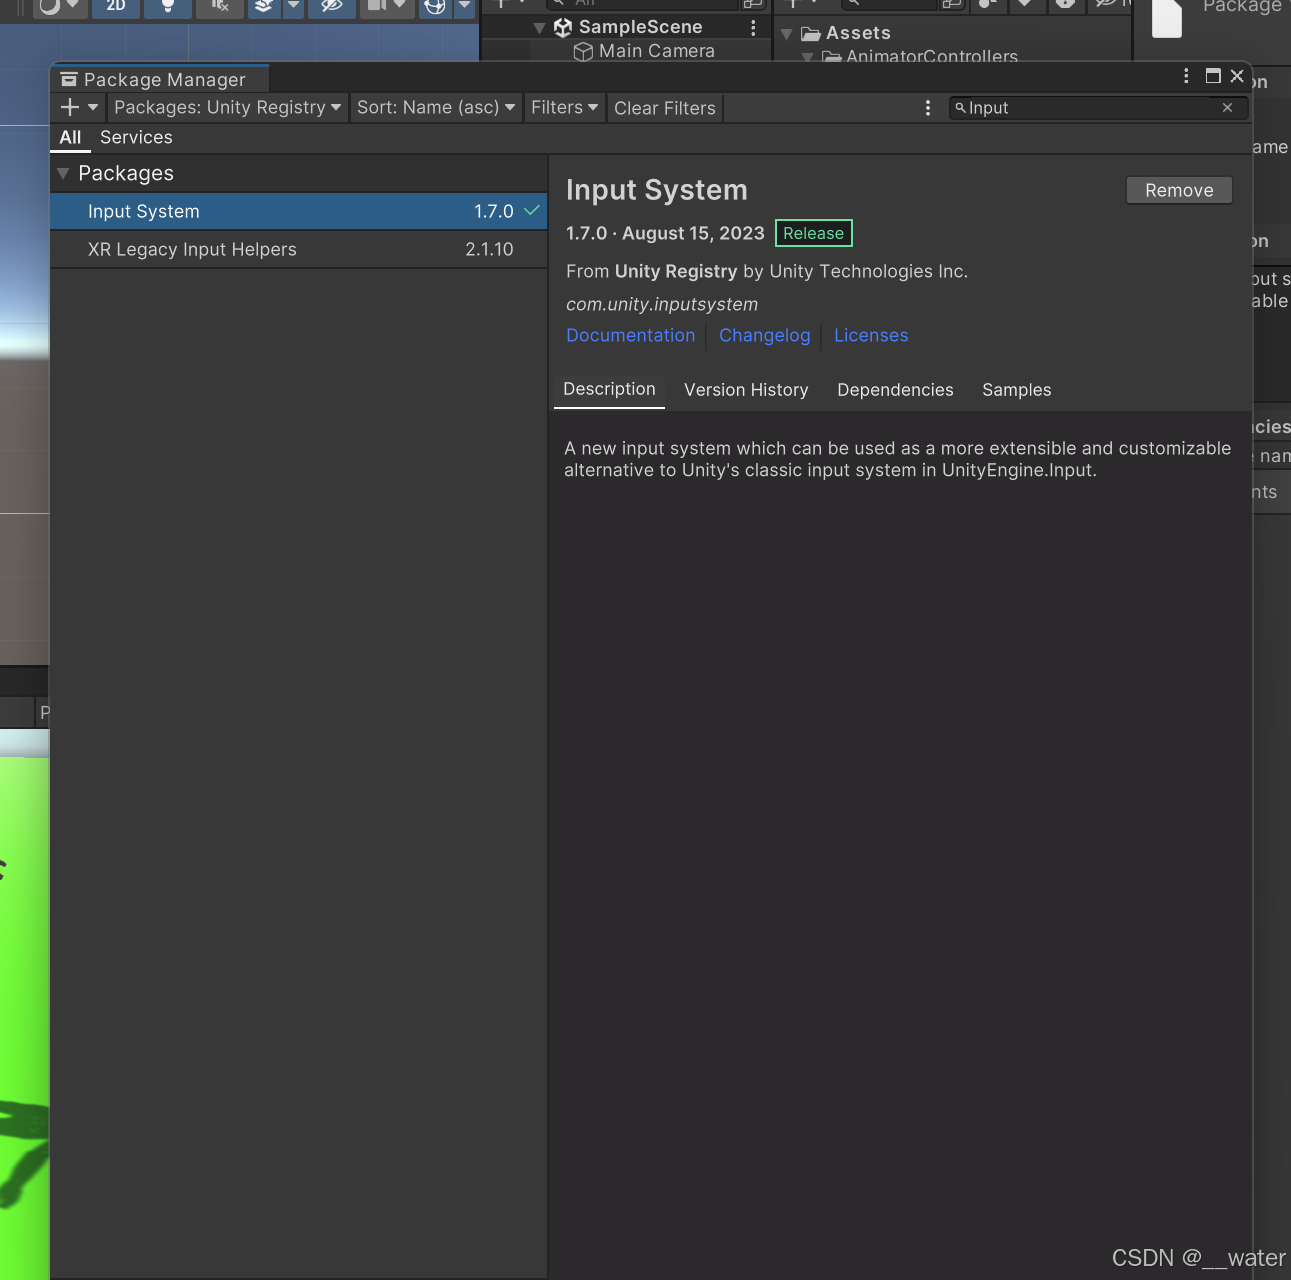Click the Inspector file document icon

point(1167,17)
